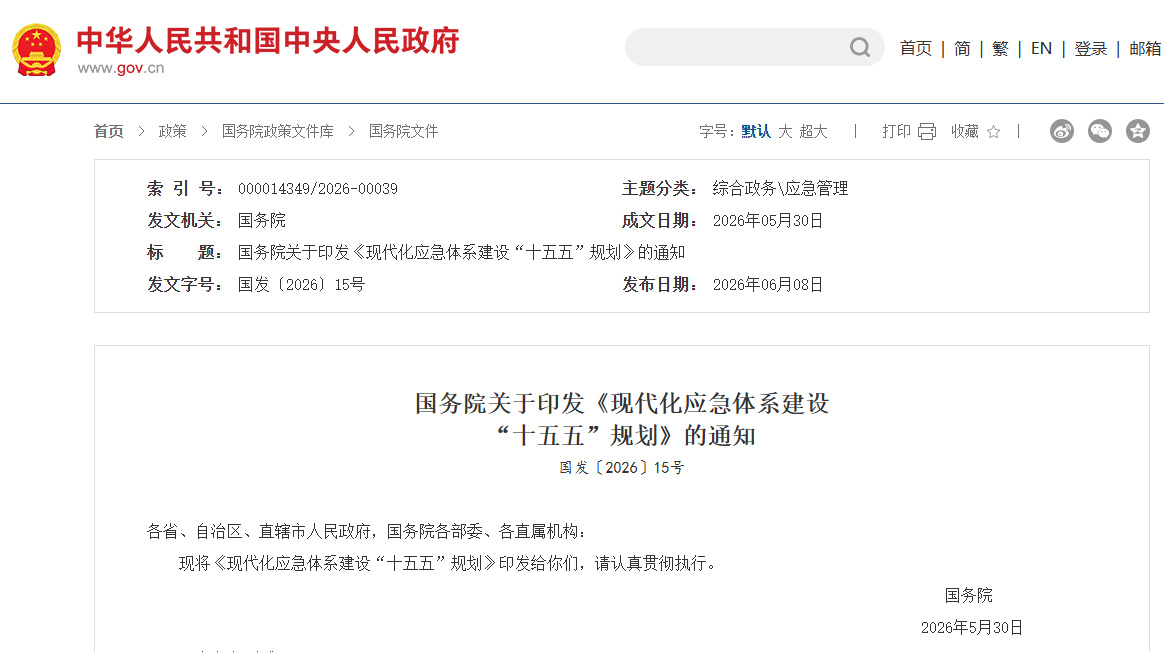Share to Weibo icon
1164x652 pixels.
pyautogui.click(x=1062, y=131)
